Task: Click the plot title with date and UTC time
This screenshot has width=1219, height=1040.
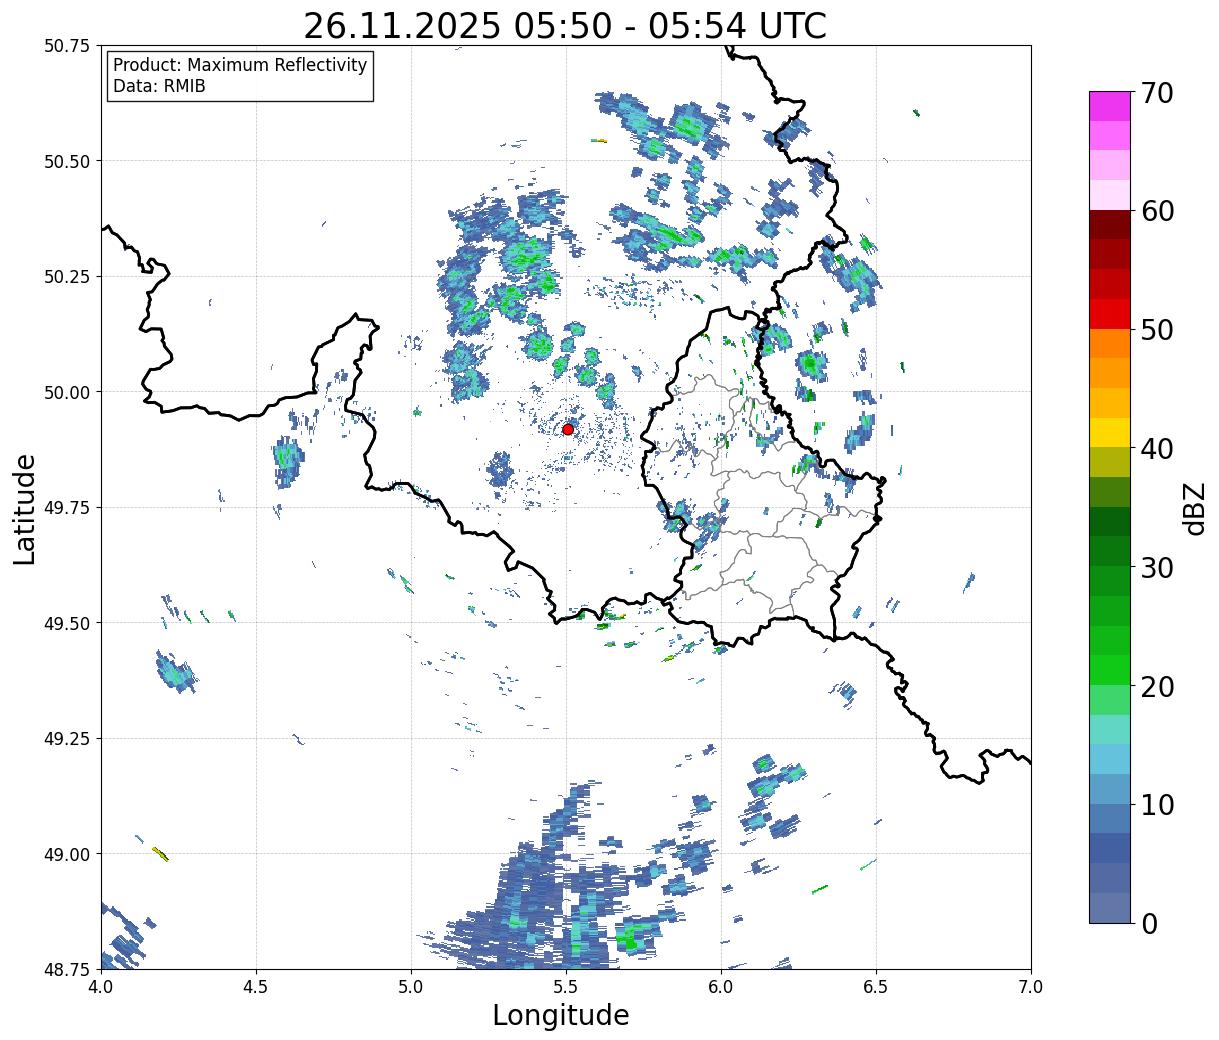Action: pyautogui.click(x=565, y=26)
